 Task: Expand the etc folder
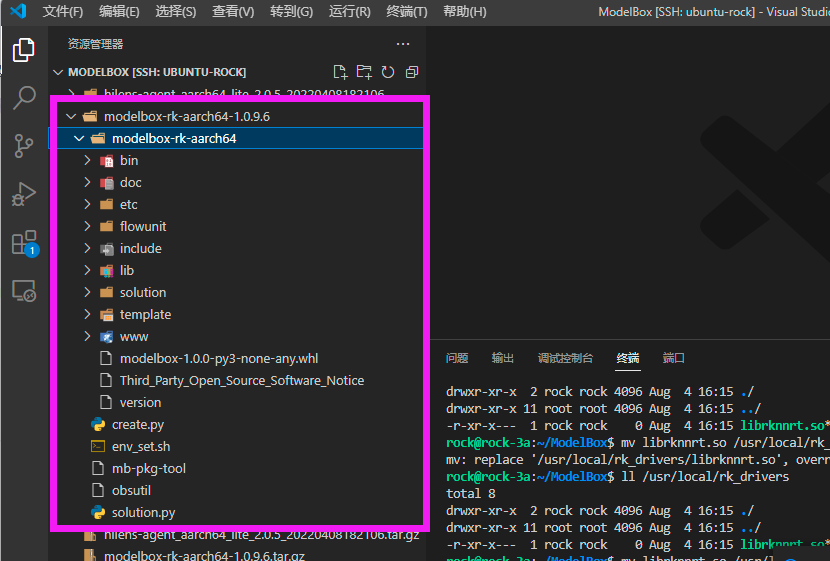(x=88, y=204)
